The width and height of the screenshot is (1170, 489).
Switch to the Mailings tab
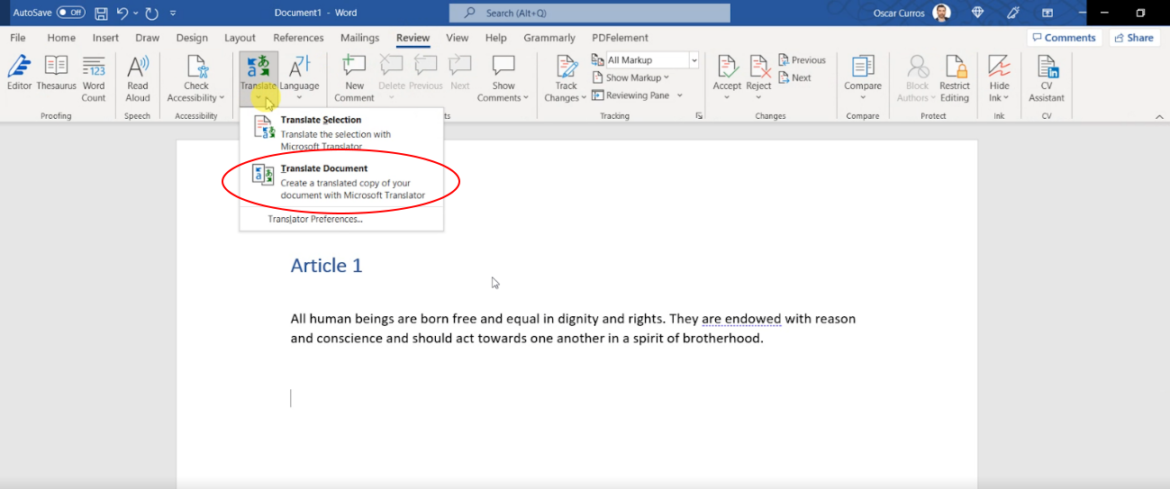[360, 37]
